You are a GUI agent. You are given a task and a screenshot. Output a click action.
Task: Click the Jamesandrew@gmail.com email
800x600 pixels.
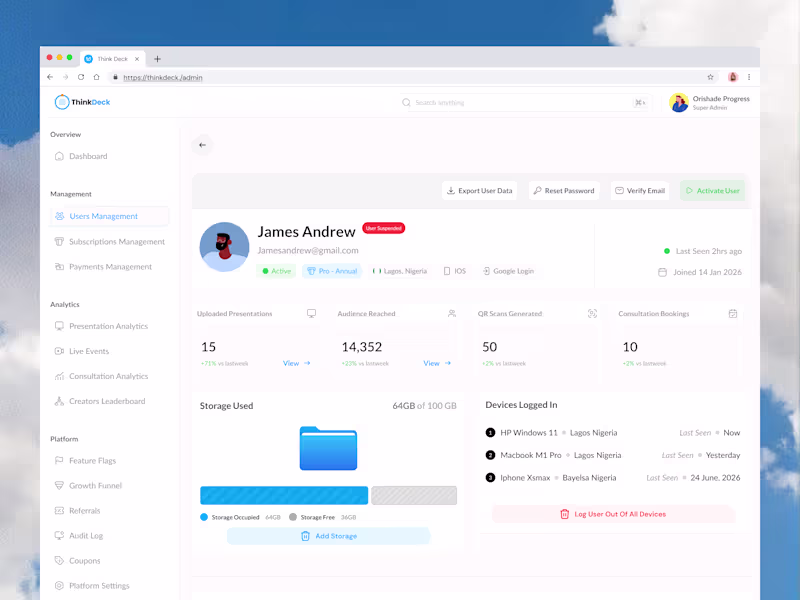tap(308, 251)
